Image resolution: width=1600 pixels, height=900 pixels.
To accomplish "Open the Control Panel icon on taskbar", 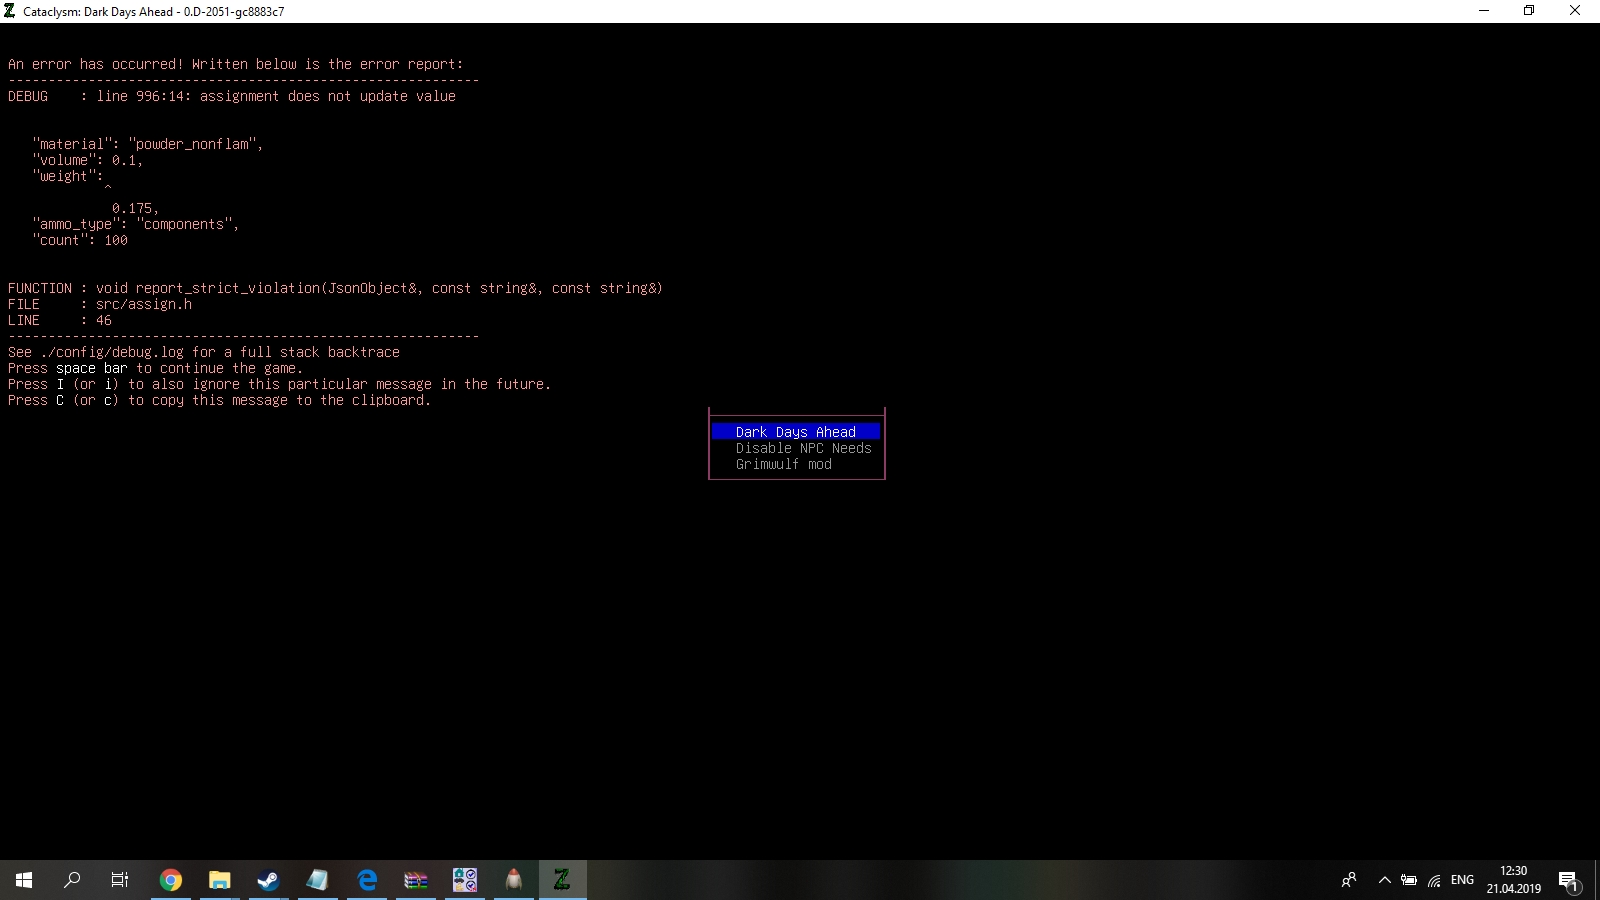I will coord(465,880).
